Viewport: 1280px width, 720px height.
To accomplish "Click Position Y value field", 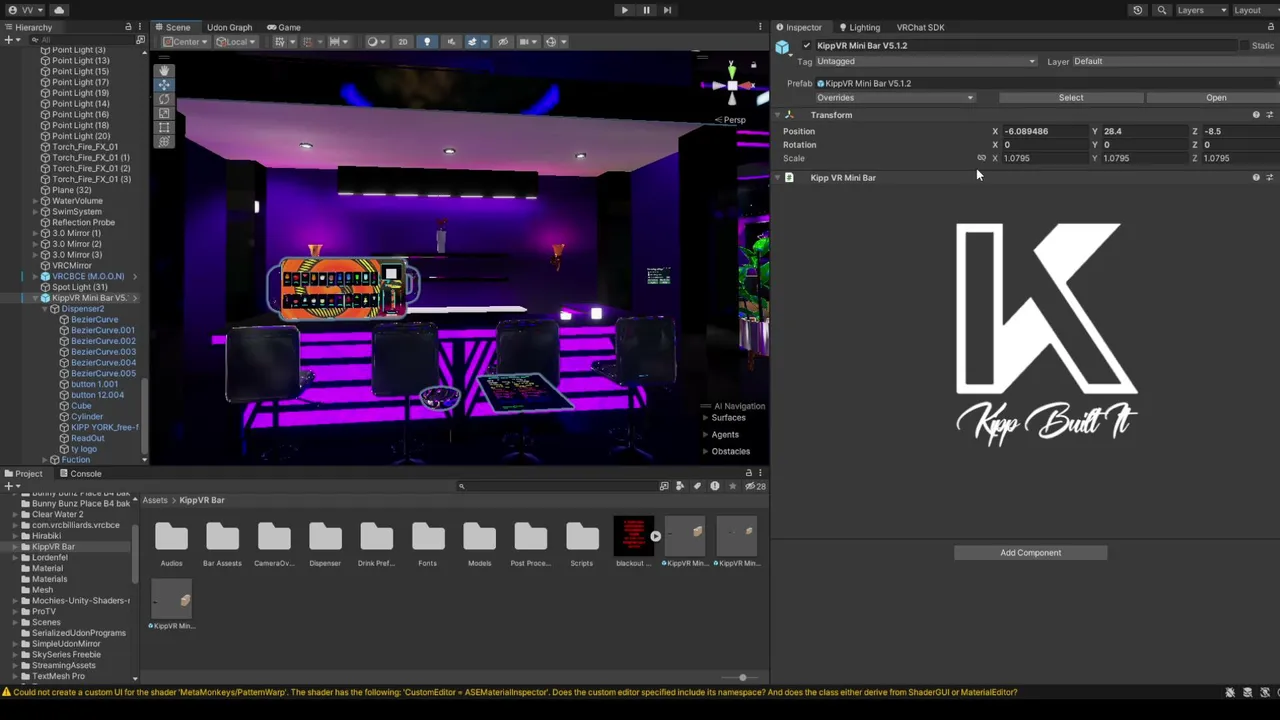I will coord(1144,131).
